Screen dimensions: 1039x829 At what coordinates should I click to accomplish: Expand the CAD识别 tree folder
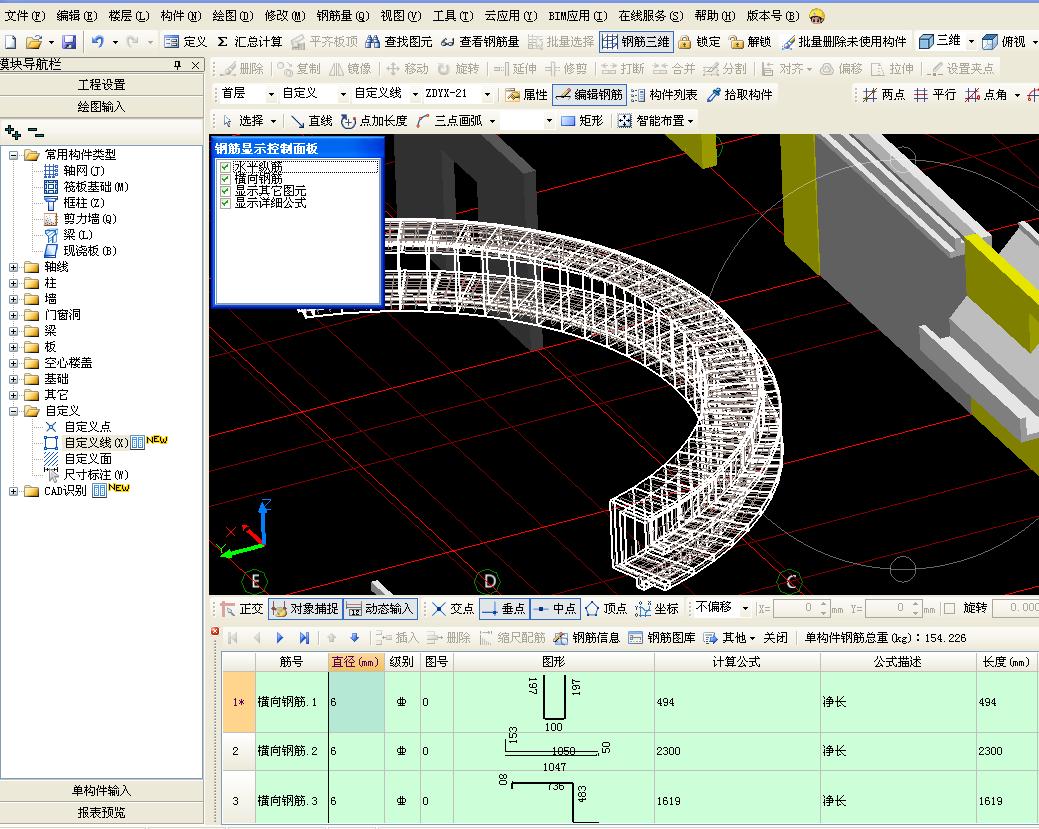(x=13, y=492)
